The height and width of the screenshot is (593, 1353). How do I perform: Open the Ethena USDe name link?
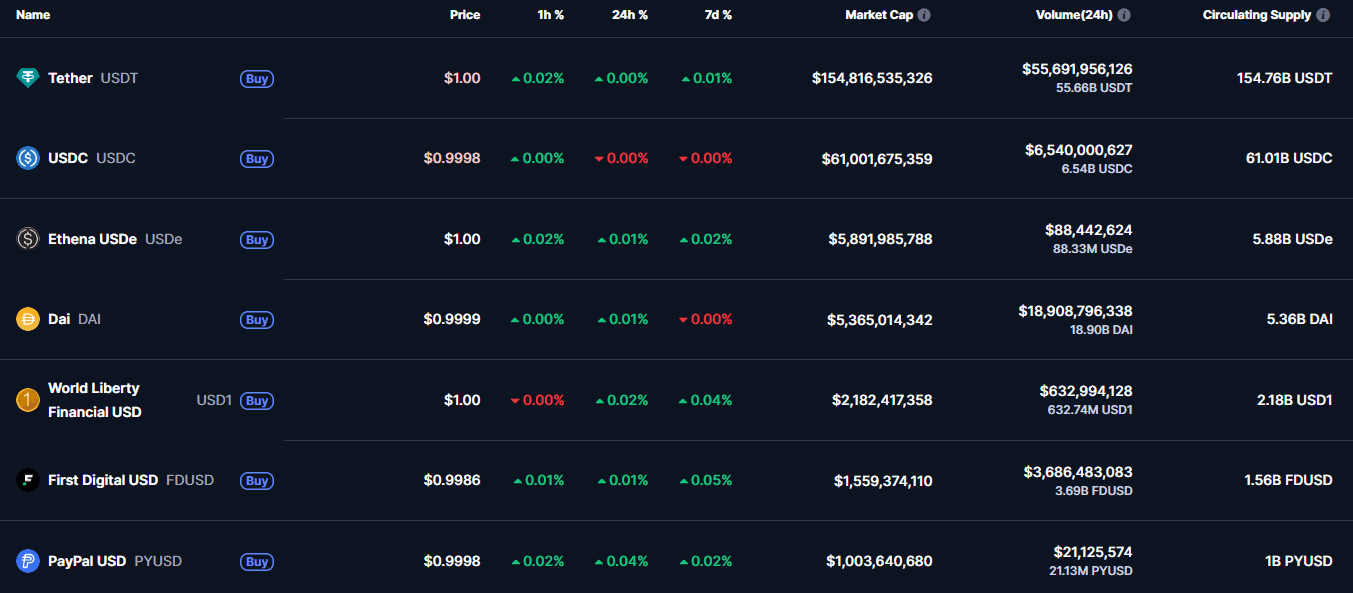pos(92,239)
